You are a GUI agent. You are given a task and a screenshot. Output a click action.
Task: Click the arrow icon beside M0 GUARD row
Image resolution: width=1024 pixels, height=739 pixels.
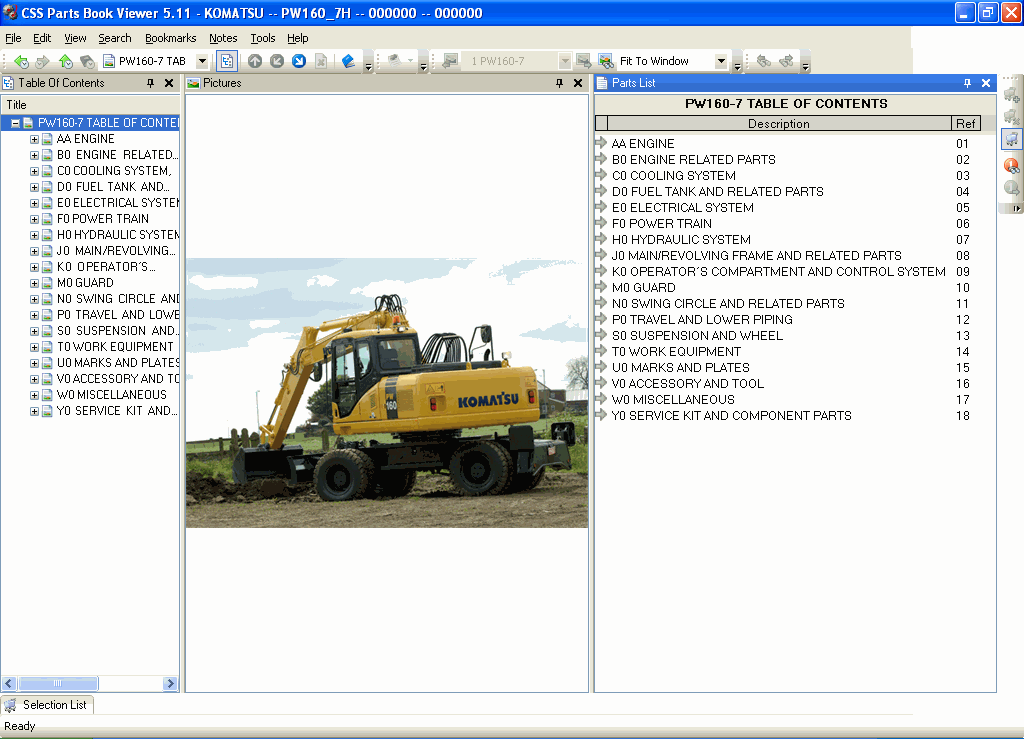pos(601,287)
